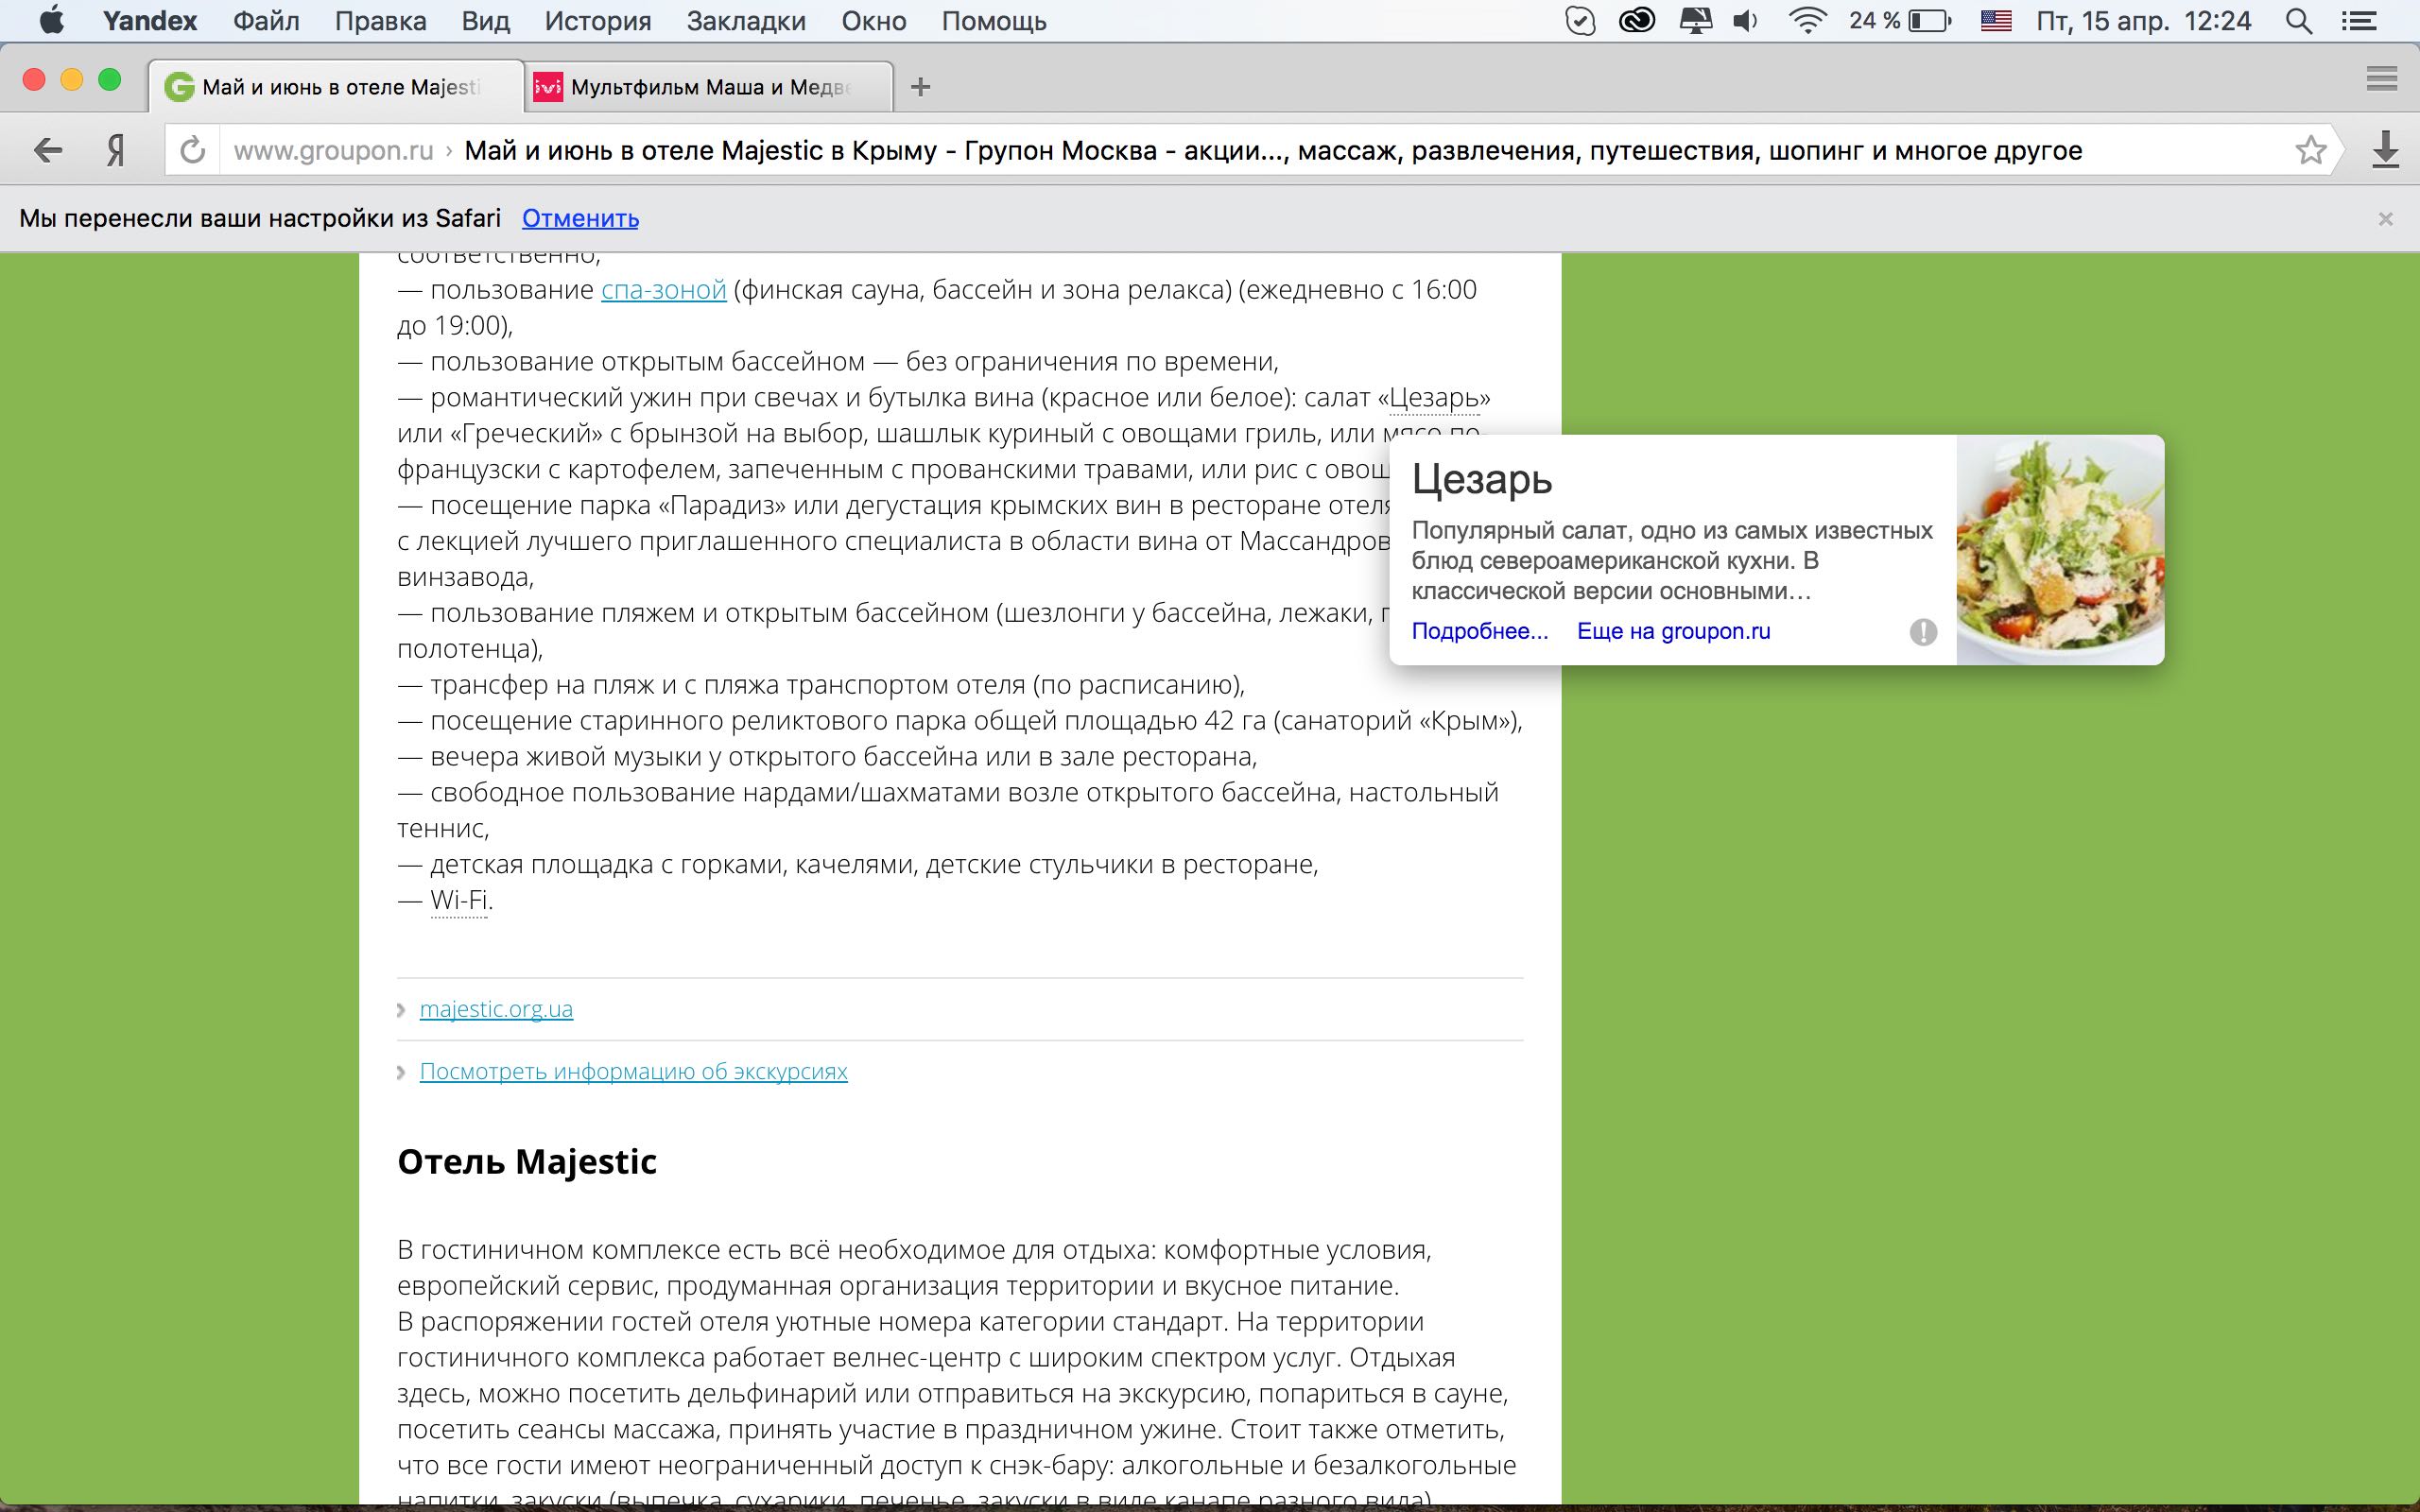Screen dimensions: 2420x1512
Task: Open the Окно menu
Action: pyautogui.click(x=874, y=21)
